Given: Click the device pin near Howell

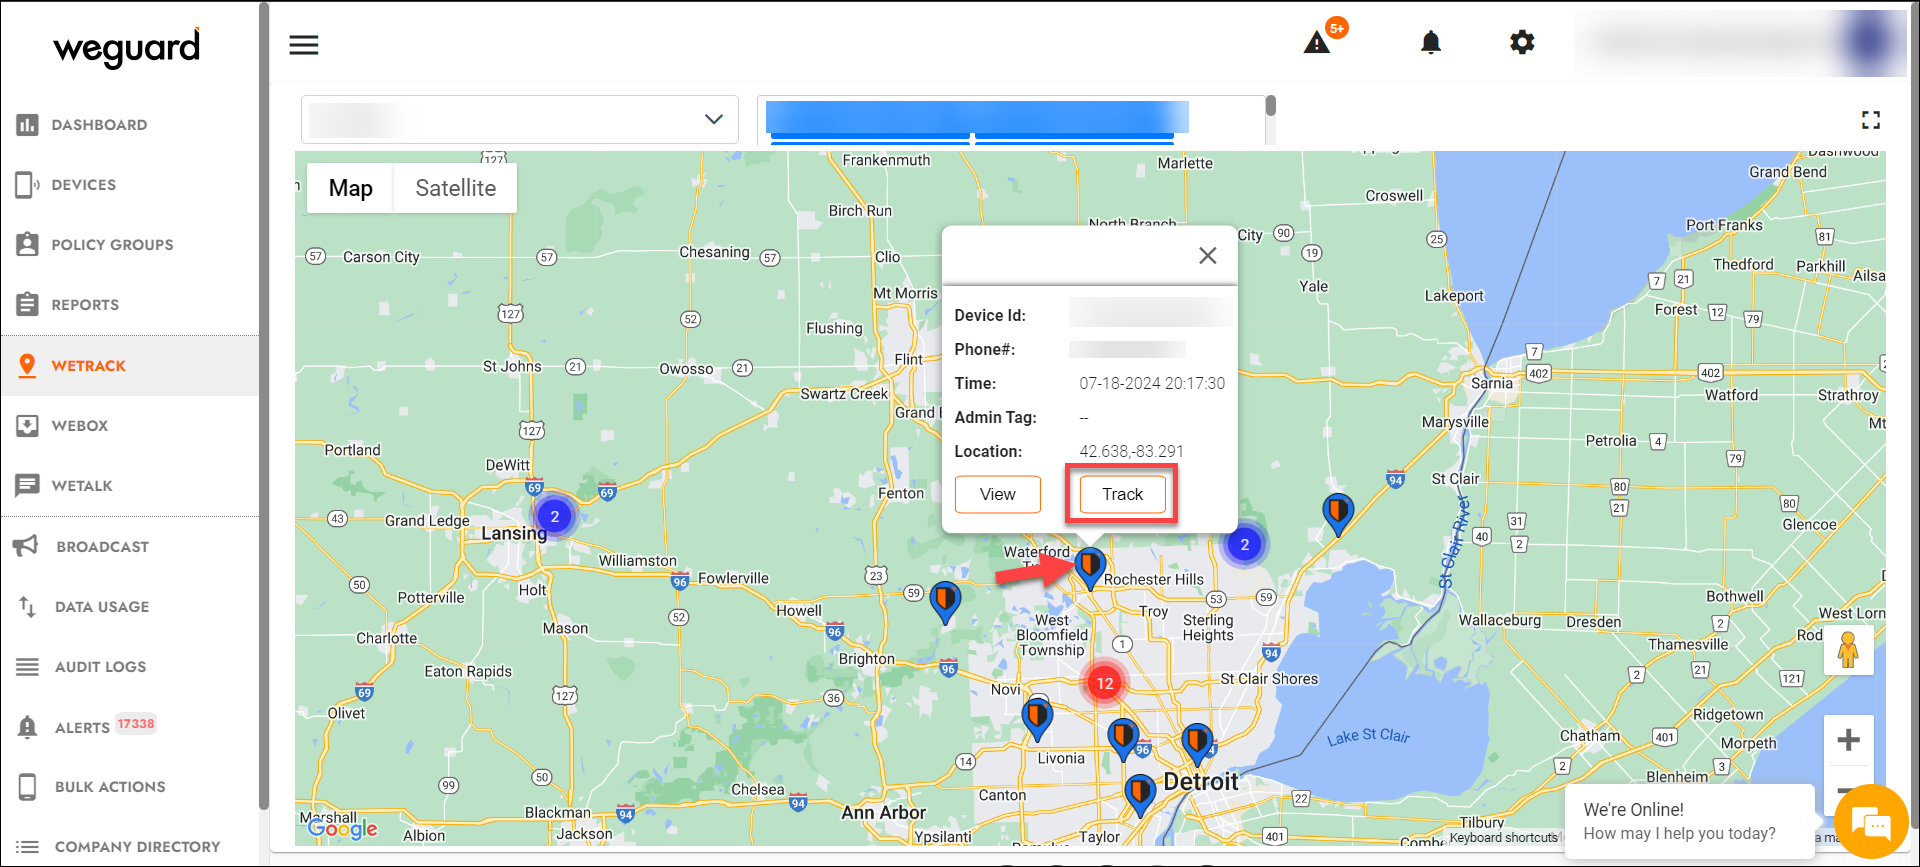Looking at the screenshot, I should click(x=945, y=603).
